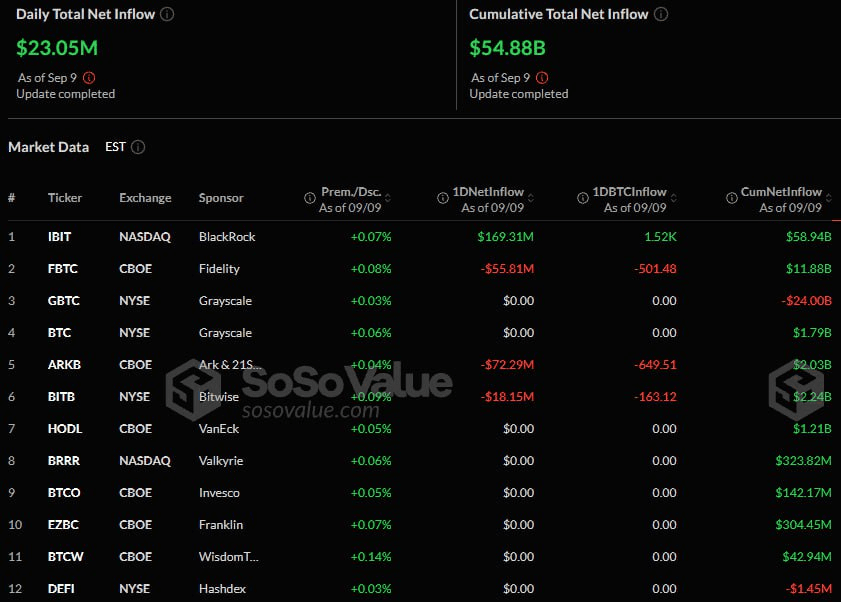Click Hashdex sponsor name
This screenshot has width=841, height=602.
click(x=222, y=589)
